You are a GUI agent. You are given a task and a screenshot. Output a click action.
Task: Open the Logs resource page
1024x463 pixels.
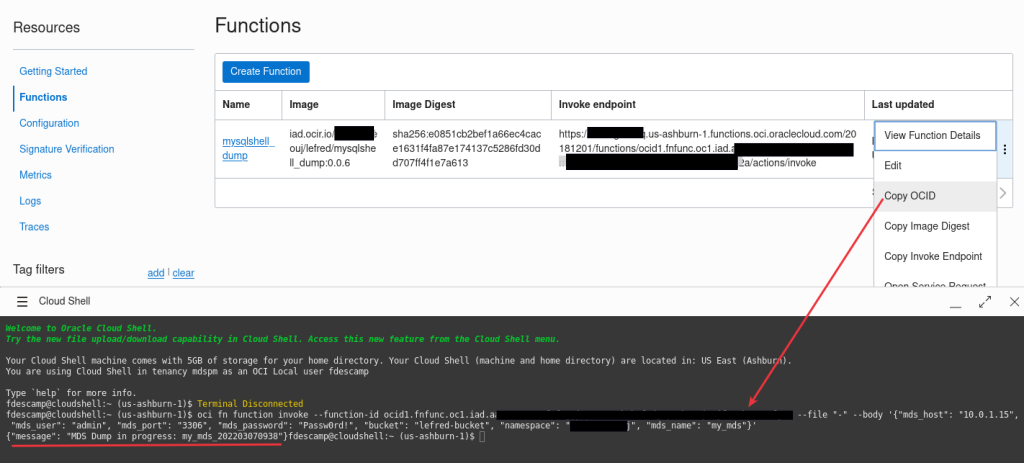tap(30, 201)
